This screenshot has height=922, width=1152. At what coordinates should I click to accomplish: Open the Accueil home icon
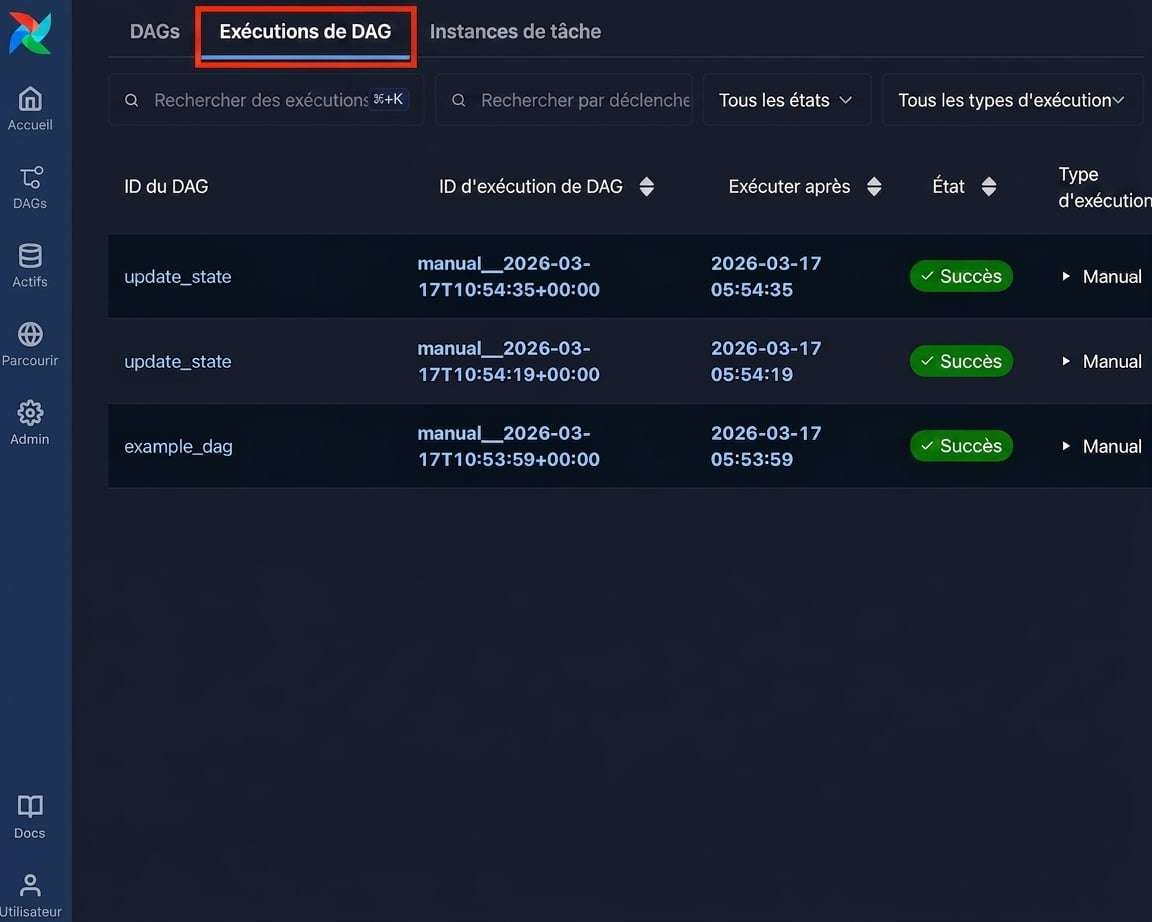[x=30, y=98]
